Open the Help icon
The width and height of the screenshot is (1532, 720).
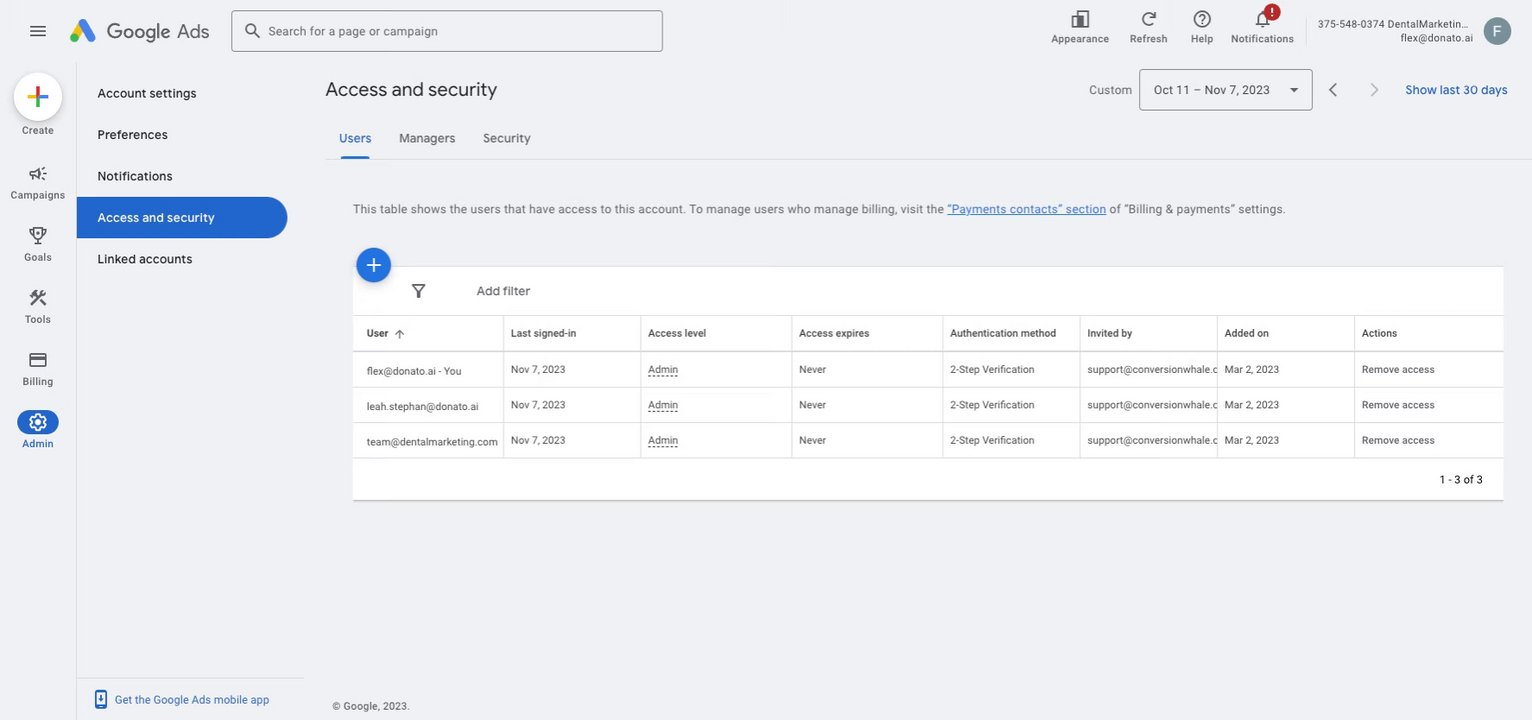[1202, 20]
